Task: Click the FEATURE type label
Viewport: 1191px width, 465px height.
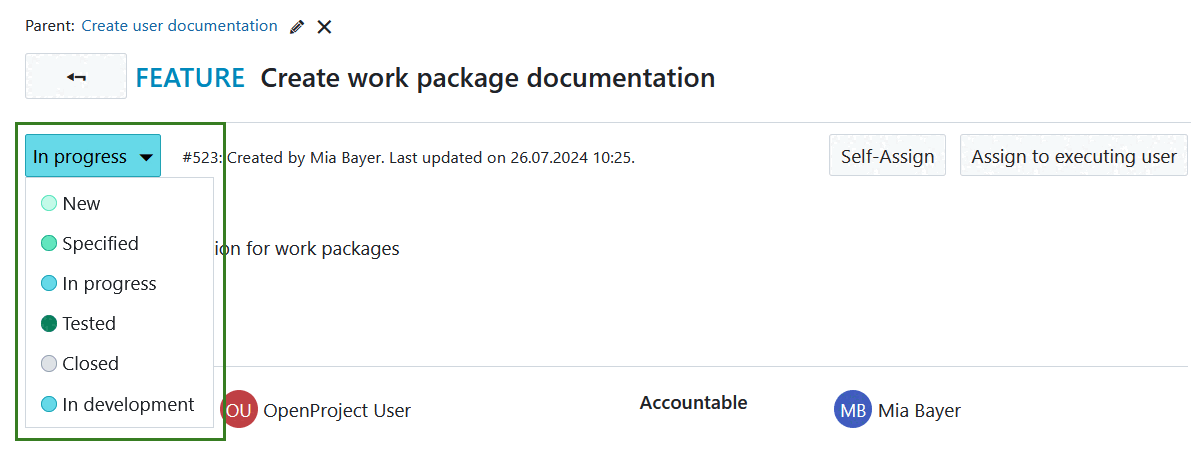Action: tap(190, 77)
